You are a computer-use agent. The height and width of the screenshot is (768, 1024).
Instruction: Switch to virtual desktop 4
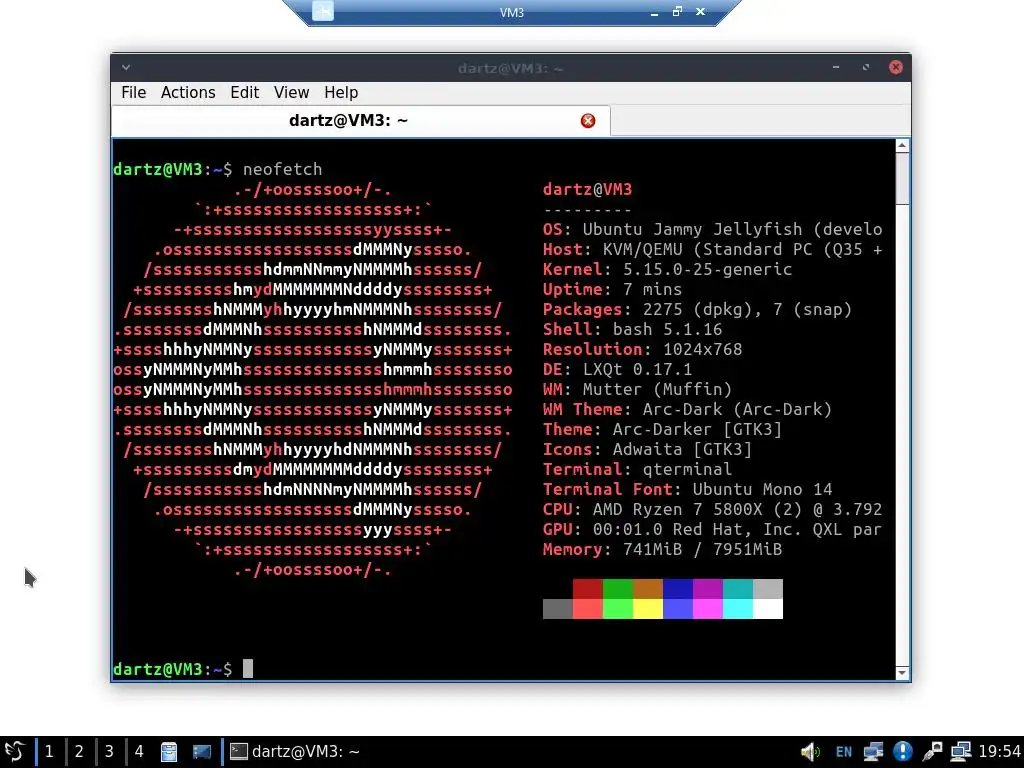[139, 751]
